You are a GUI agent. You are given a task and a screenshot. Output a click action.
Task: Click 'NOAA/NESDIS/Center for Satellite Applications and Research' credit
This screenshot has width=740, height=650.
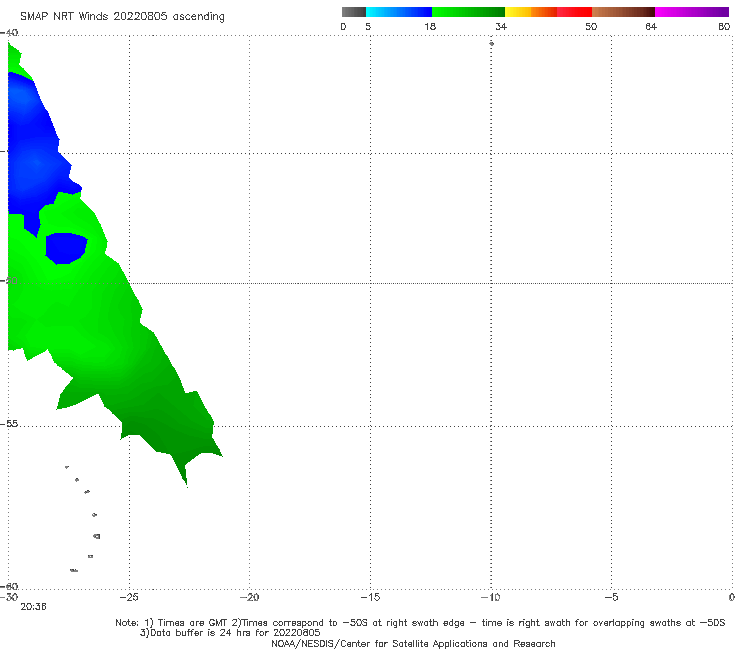pyautogui.click(x=413, y=644)
